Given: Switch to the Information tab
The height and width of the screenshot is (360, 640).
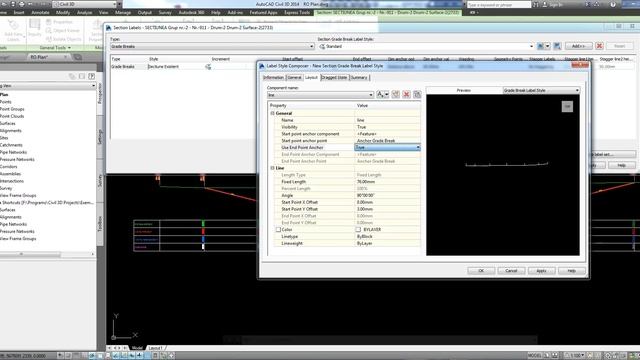Looking at the screenshot, I should (x=273, y=78).
